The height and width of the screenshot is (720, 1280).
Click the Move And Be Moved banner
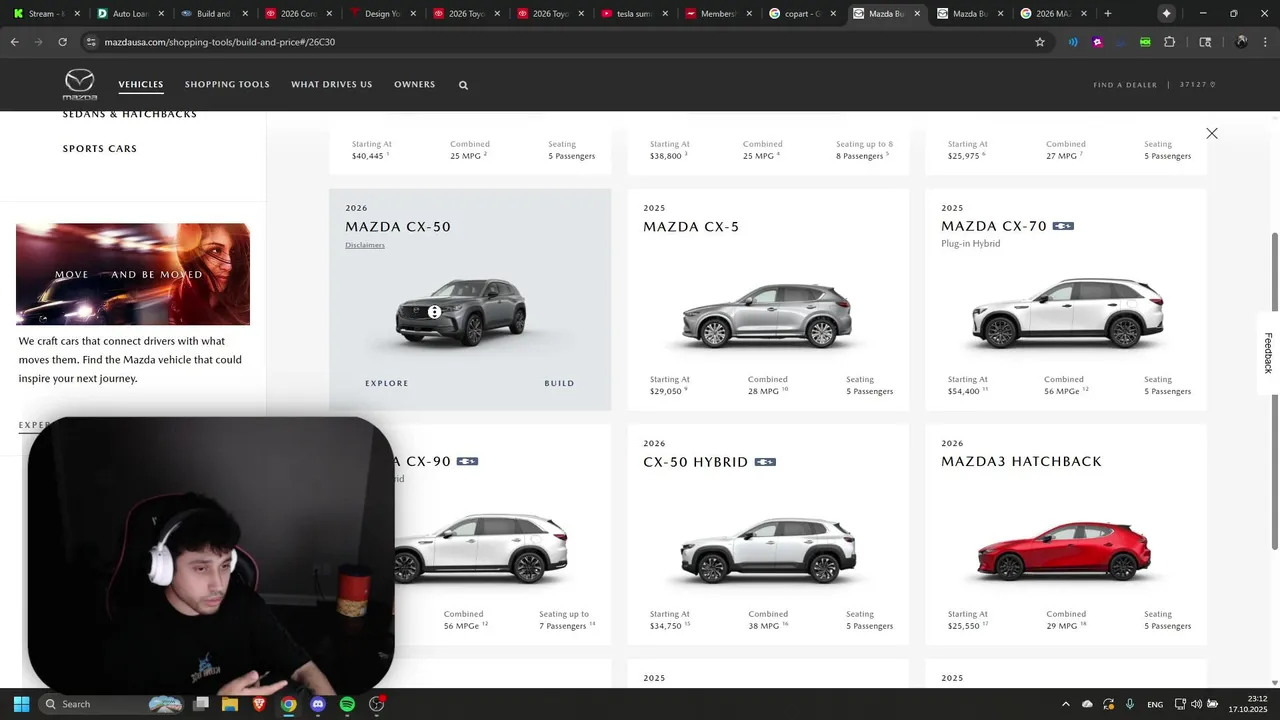click(133, 274)
